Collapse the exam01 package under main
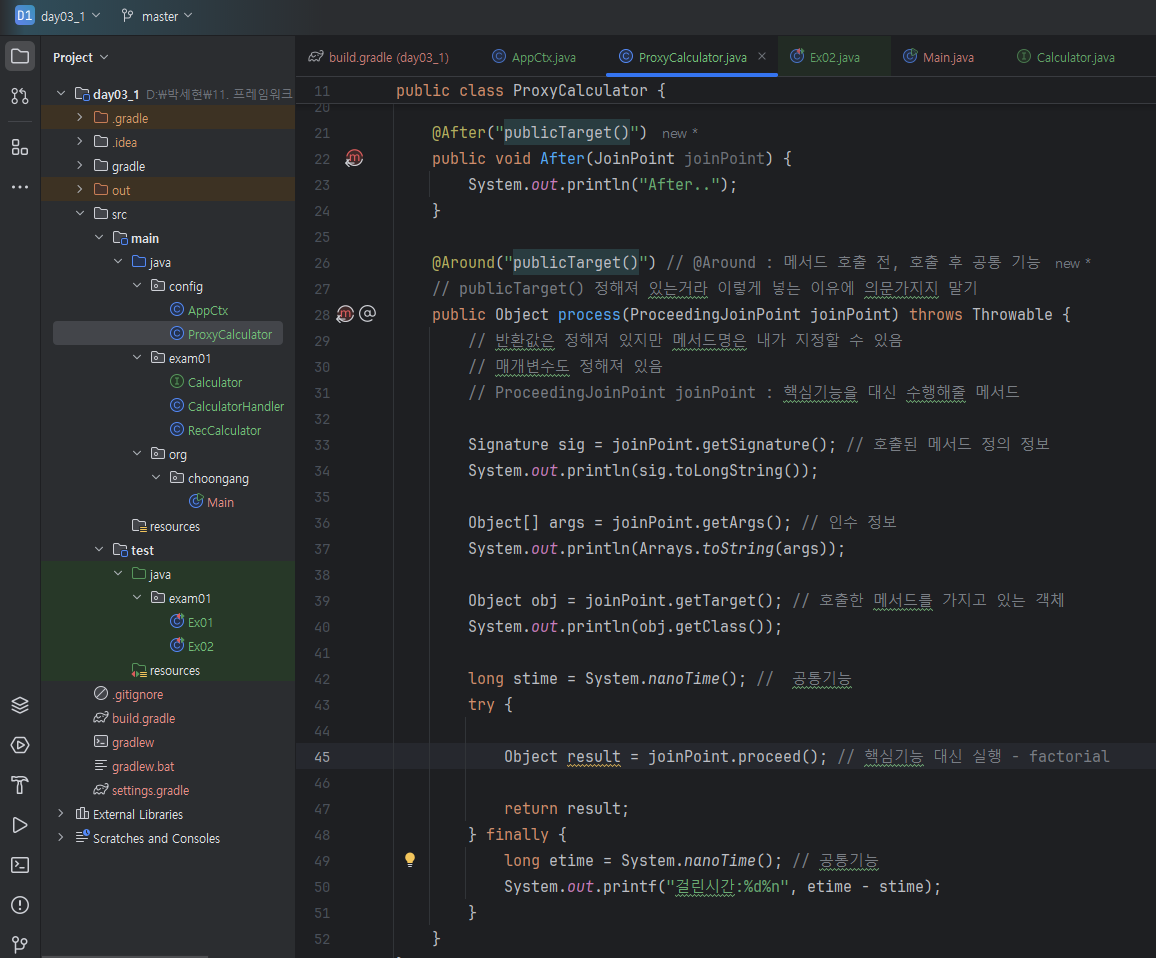Viewport: 1156px width, 958px height. (x=137, y=358)
